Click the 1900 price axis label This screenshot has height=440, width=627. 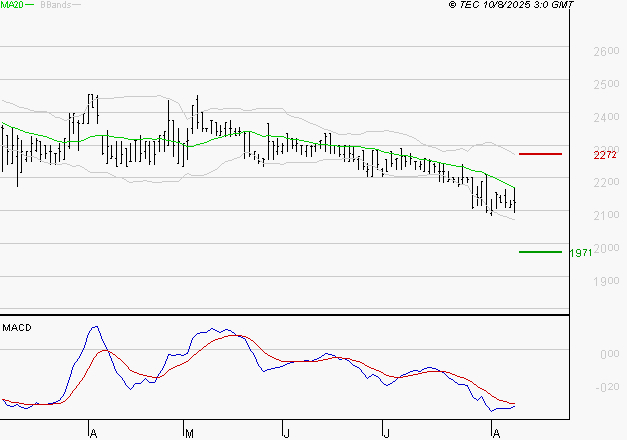pos(606,281)
